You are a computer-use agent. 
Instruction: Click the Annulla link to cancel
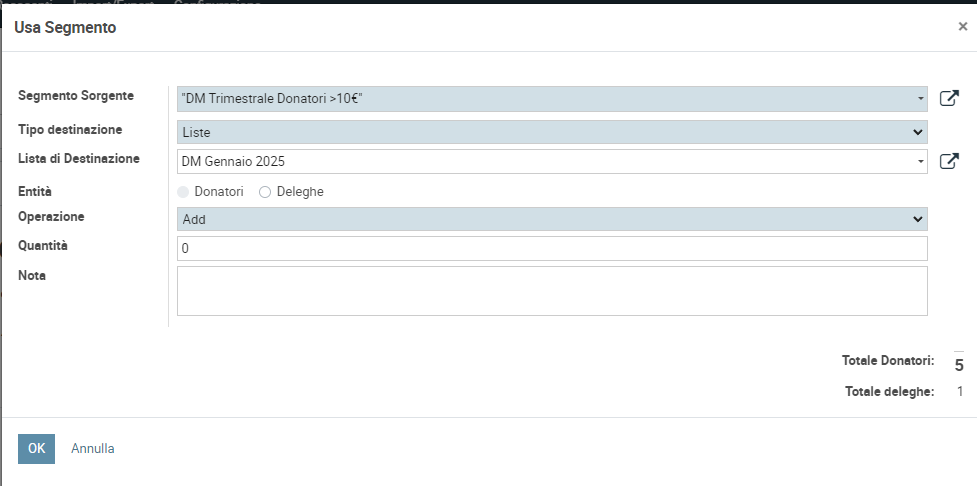[93, 449]
